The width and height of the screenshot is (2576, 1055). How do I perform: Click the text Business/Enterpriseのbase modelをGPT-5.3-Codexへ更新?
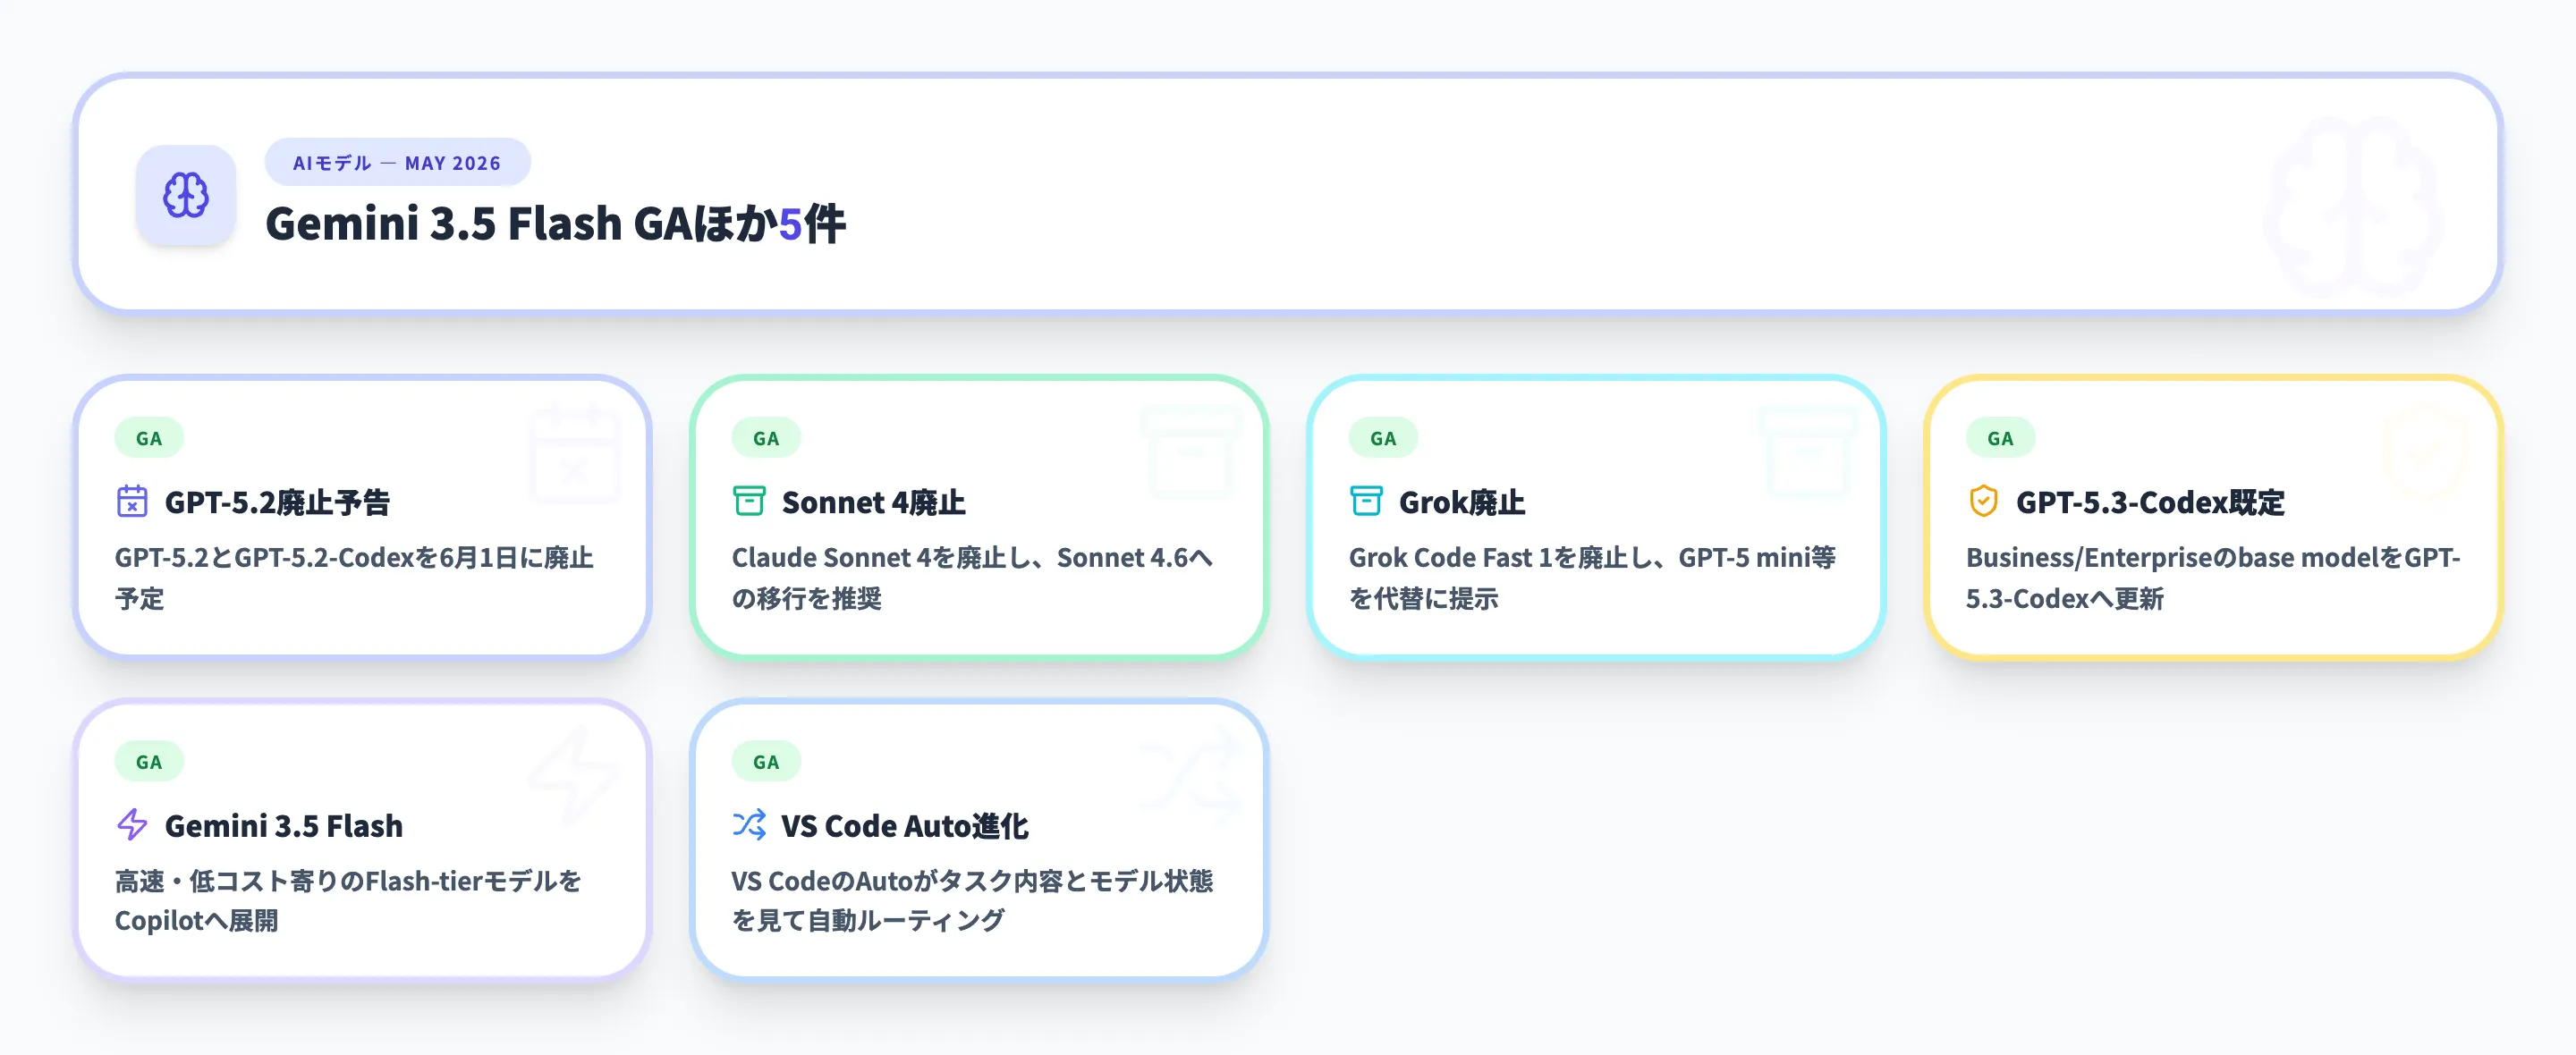click(2213, 578)
